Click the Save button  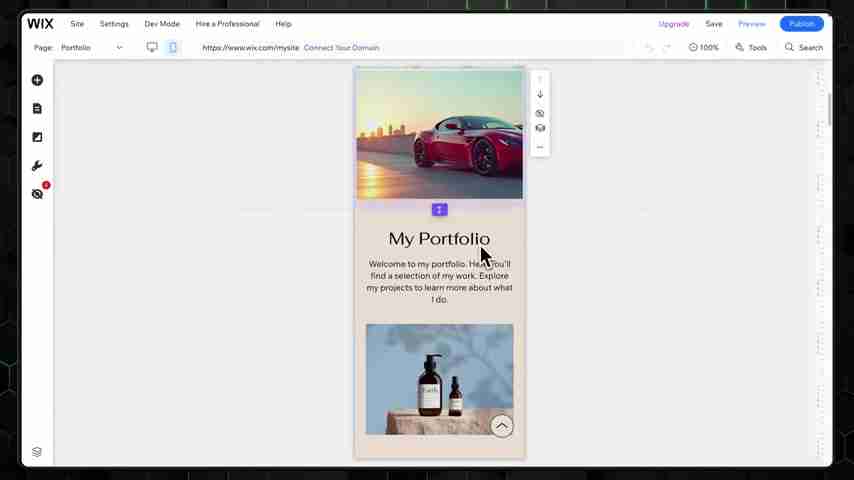[x=713, y=24]
